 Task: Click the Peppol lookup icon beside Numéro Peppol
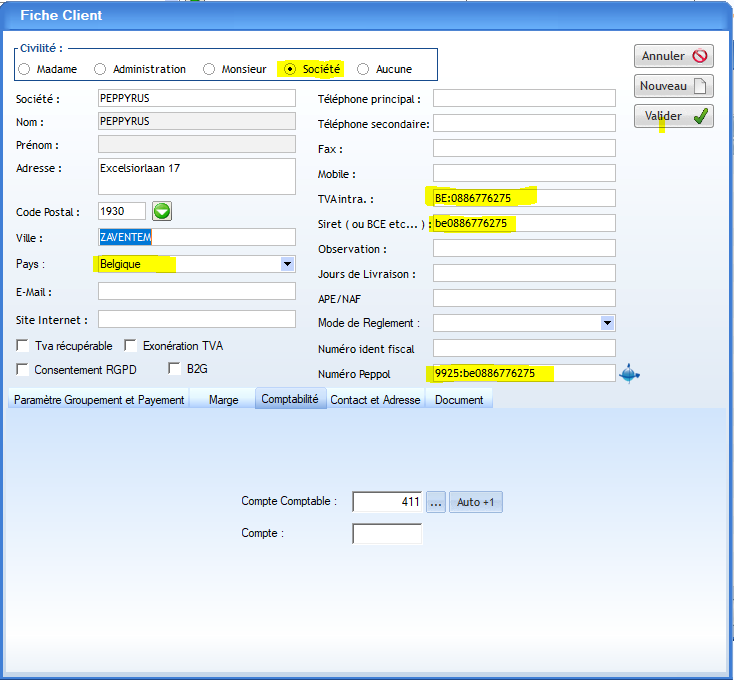click(x=629, y=374)
